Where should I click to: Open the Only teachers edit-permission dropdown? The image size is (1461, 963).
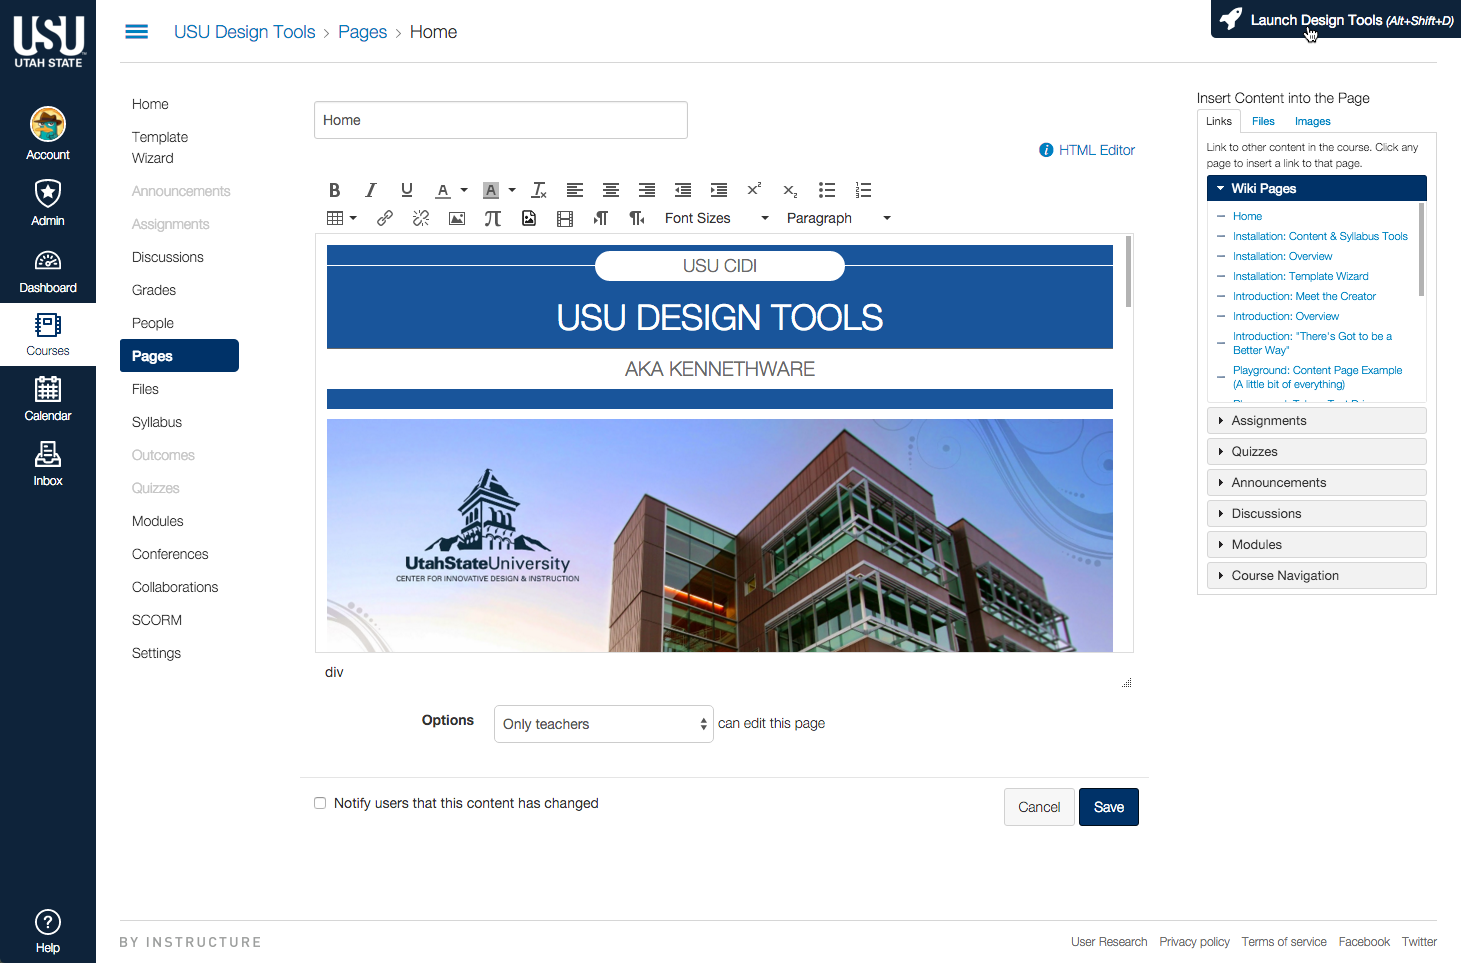pos(604,724)
